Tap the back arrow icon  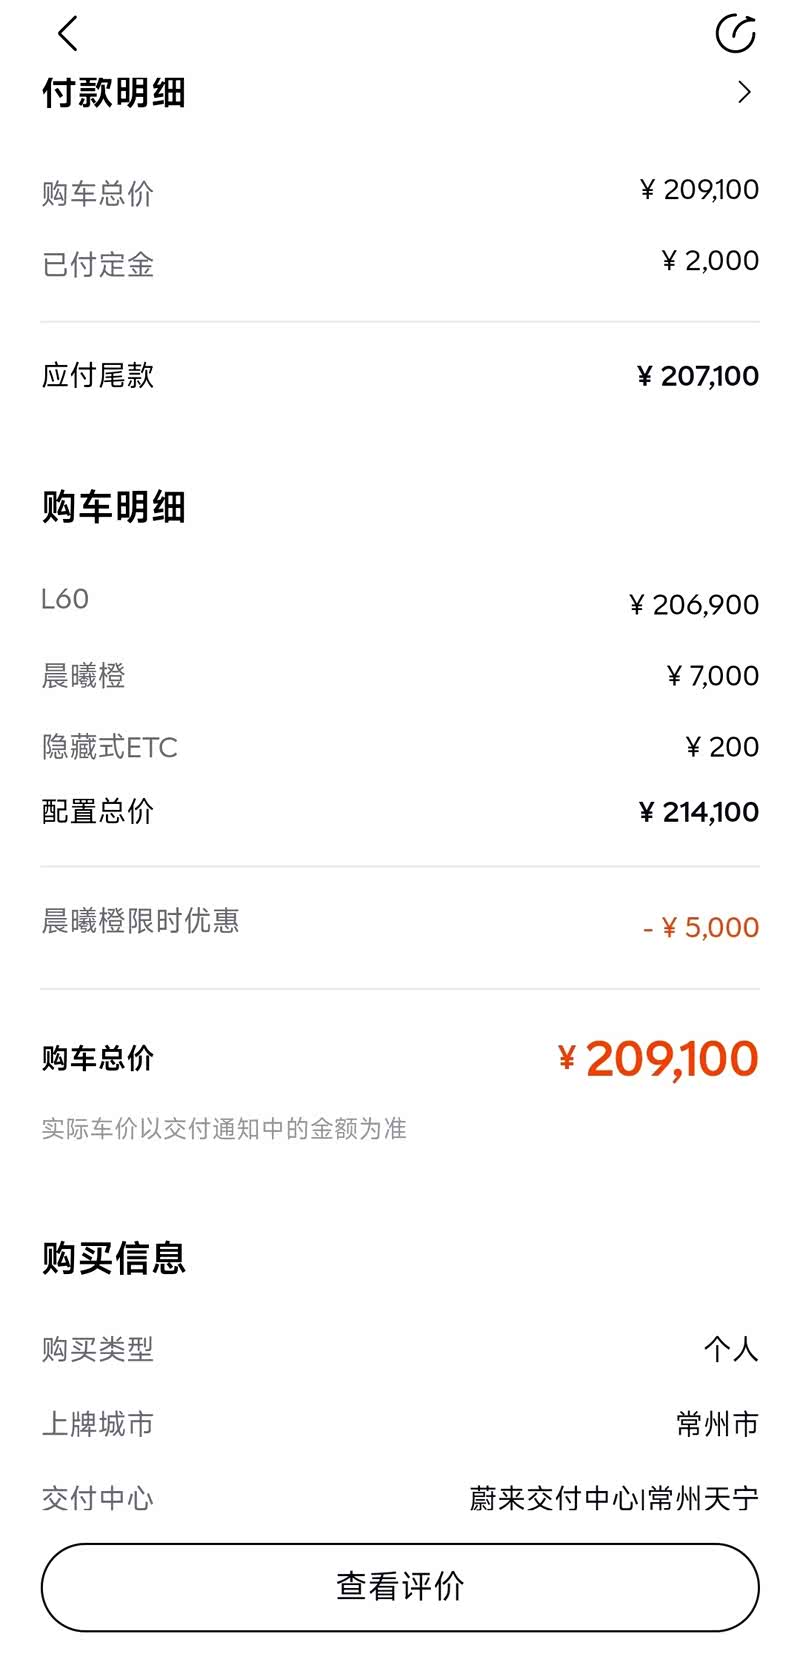point(67,34)
